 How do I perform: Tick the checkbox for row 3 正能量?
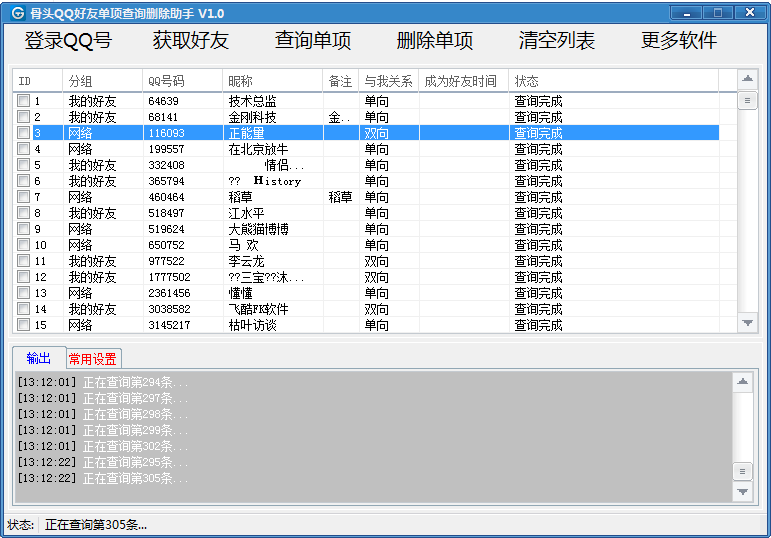point(23,133)
